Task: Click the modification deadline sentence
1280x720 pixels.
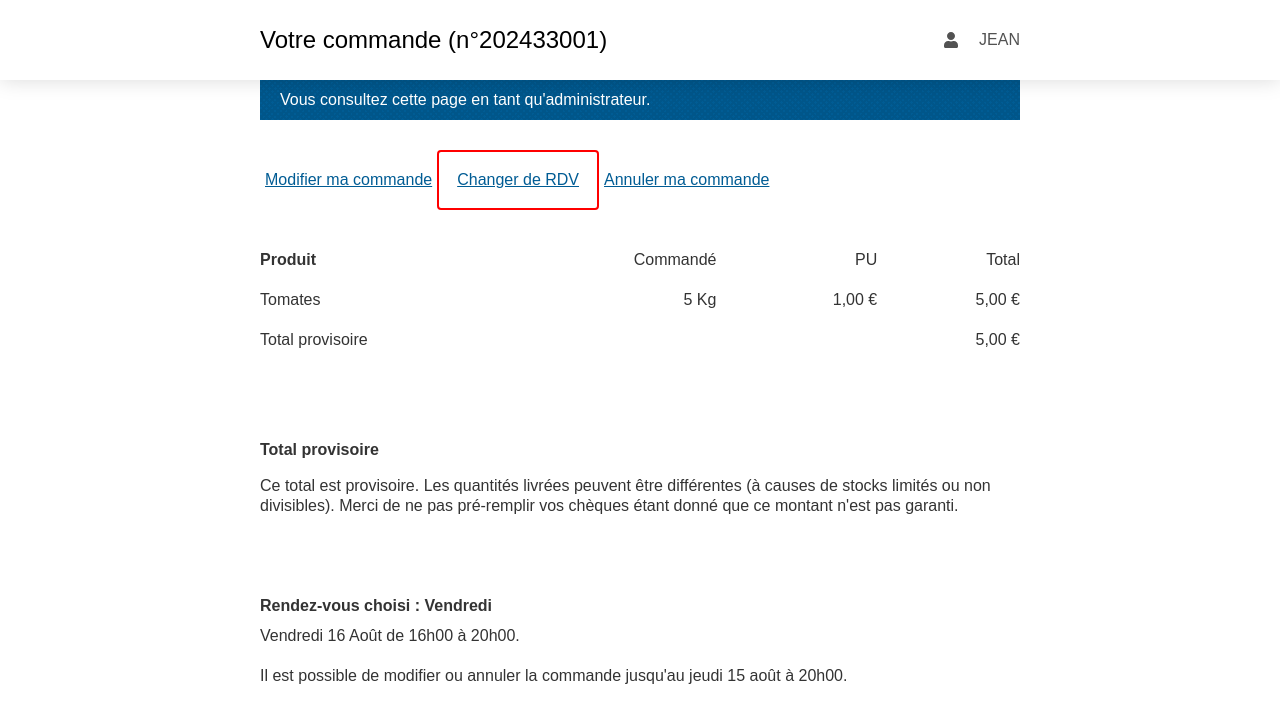Action: coord(553,676)
